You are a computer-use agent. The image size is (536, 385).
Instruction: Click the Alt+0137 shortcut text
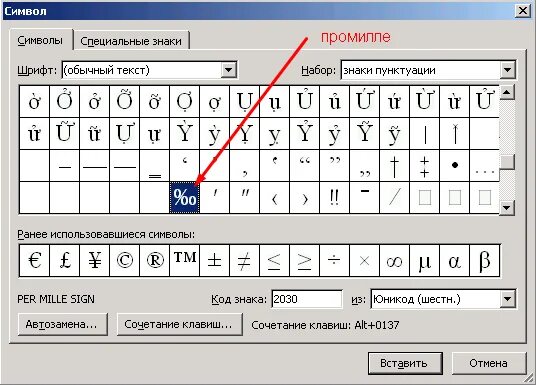pos(377,325)
